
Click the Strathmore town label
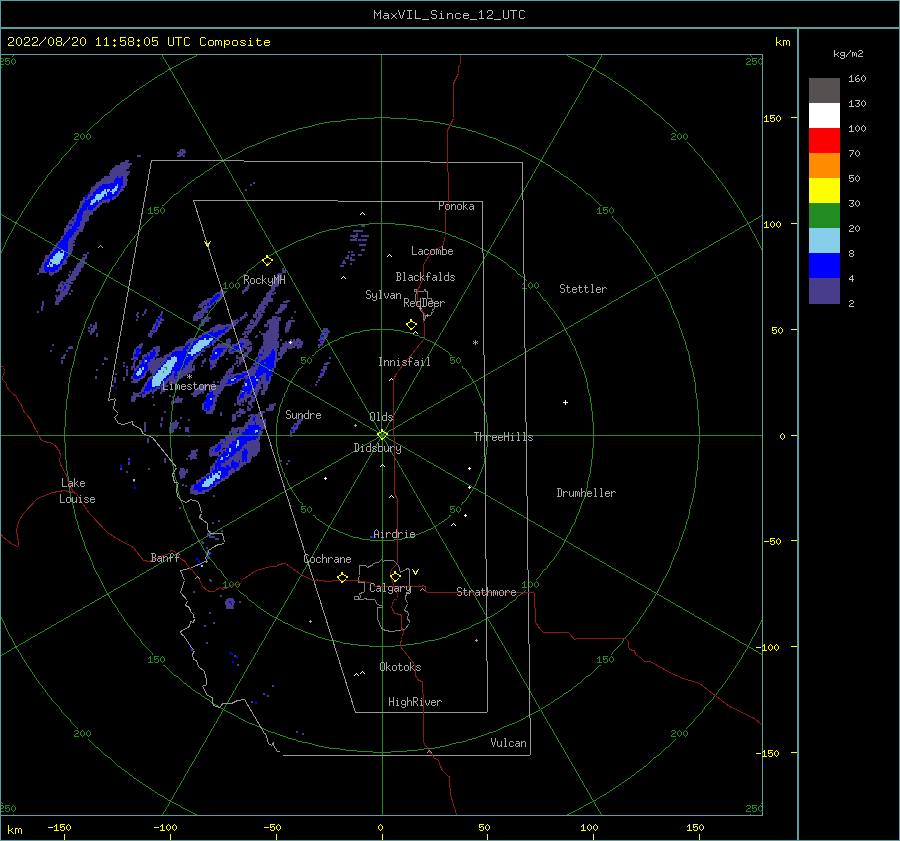coord(486,592)
